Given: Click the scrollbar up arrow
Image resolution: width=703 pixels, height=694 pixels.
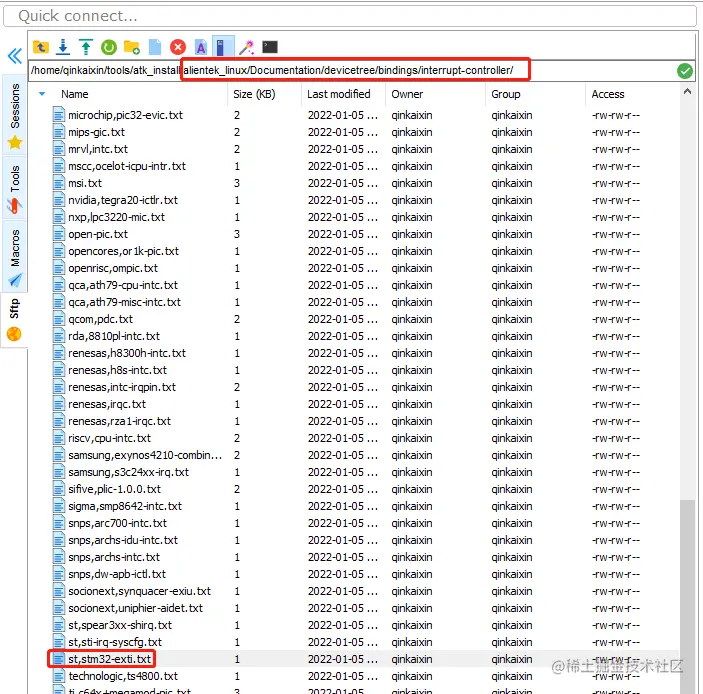Looking at the screenshot, I should pos(687,91).
